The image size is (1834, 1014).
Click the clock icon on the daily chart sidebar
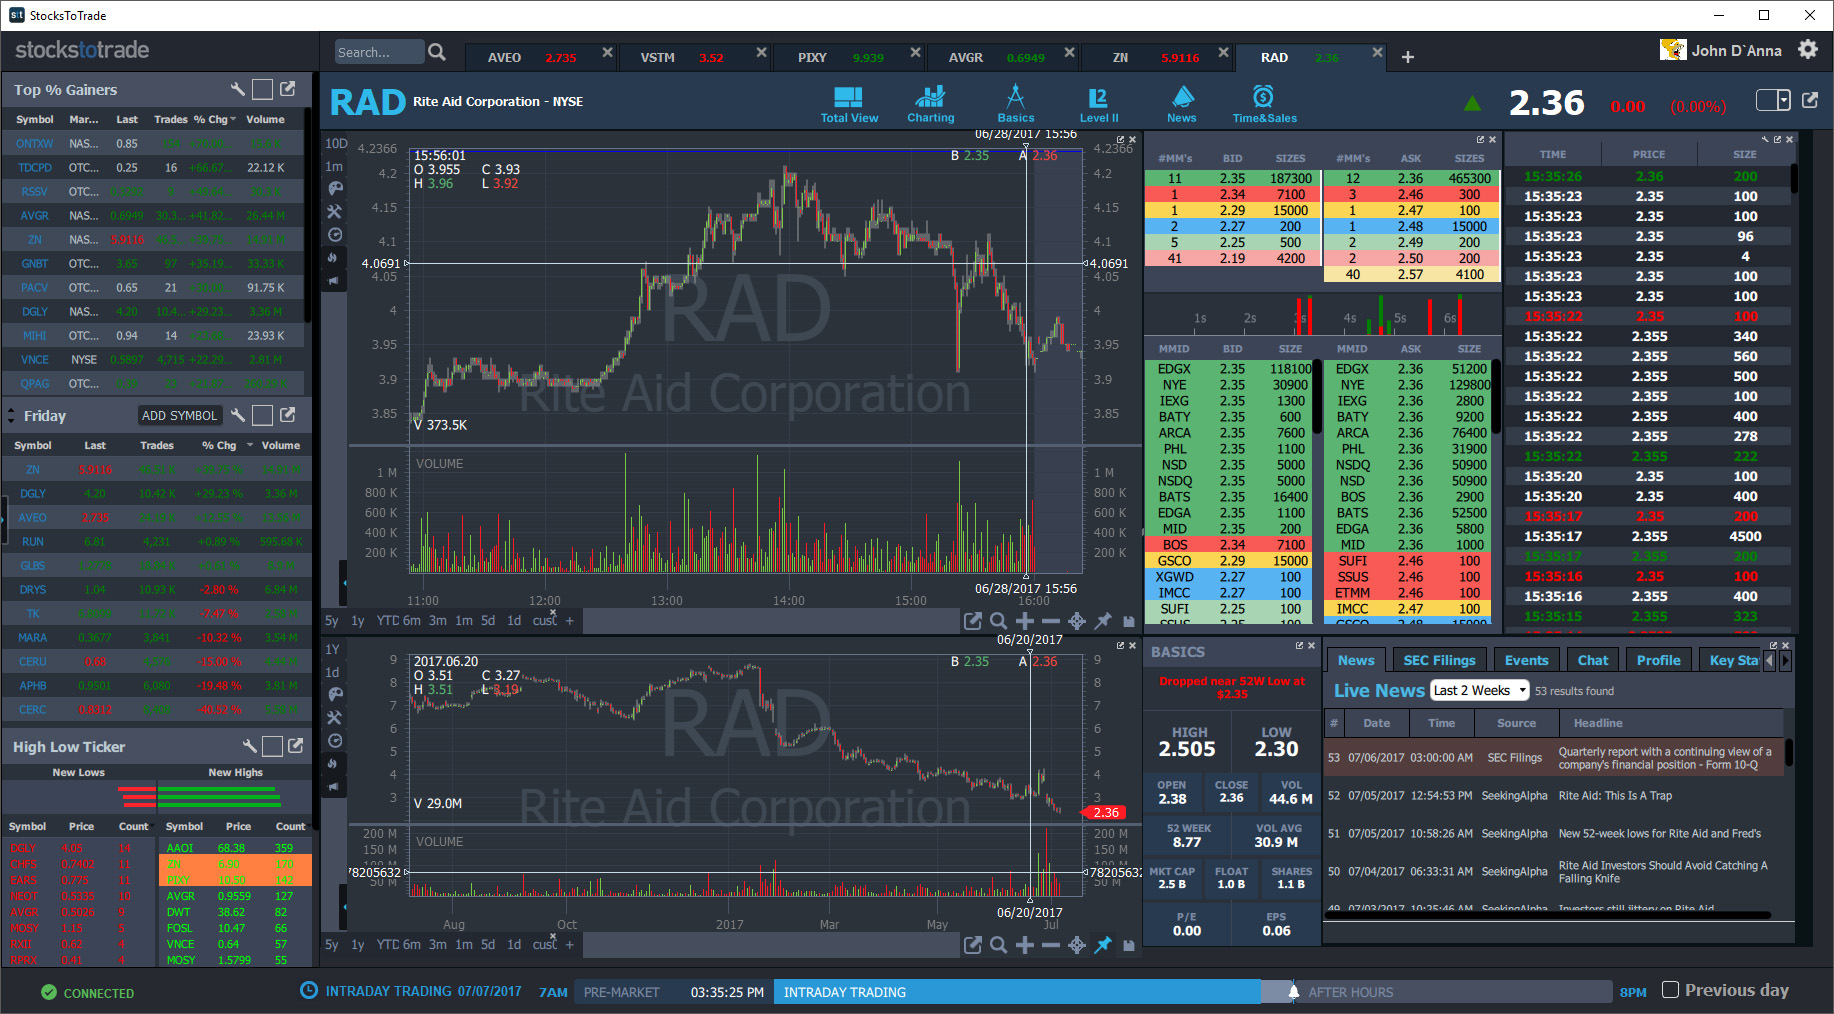point(335,741)
